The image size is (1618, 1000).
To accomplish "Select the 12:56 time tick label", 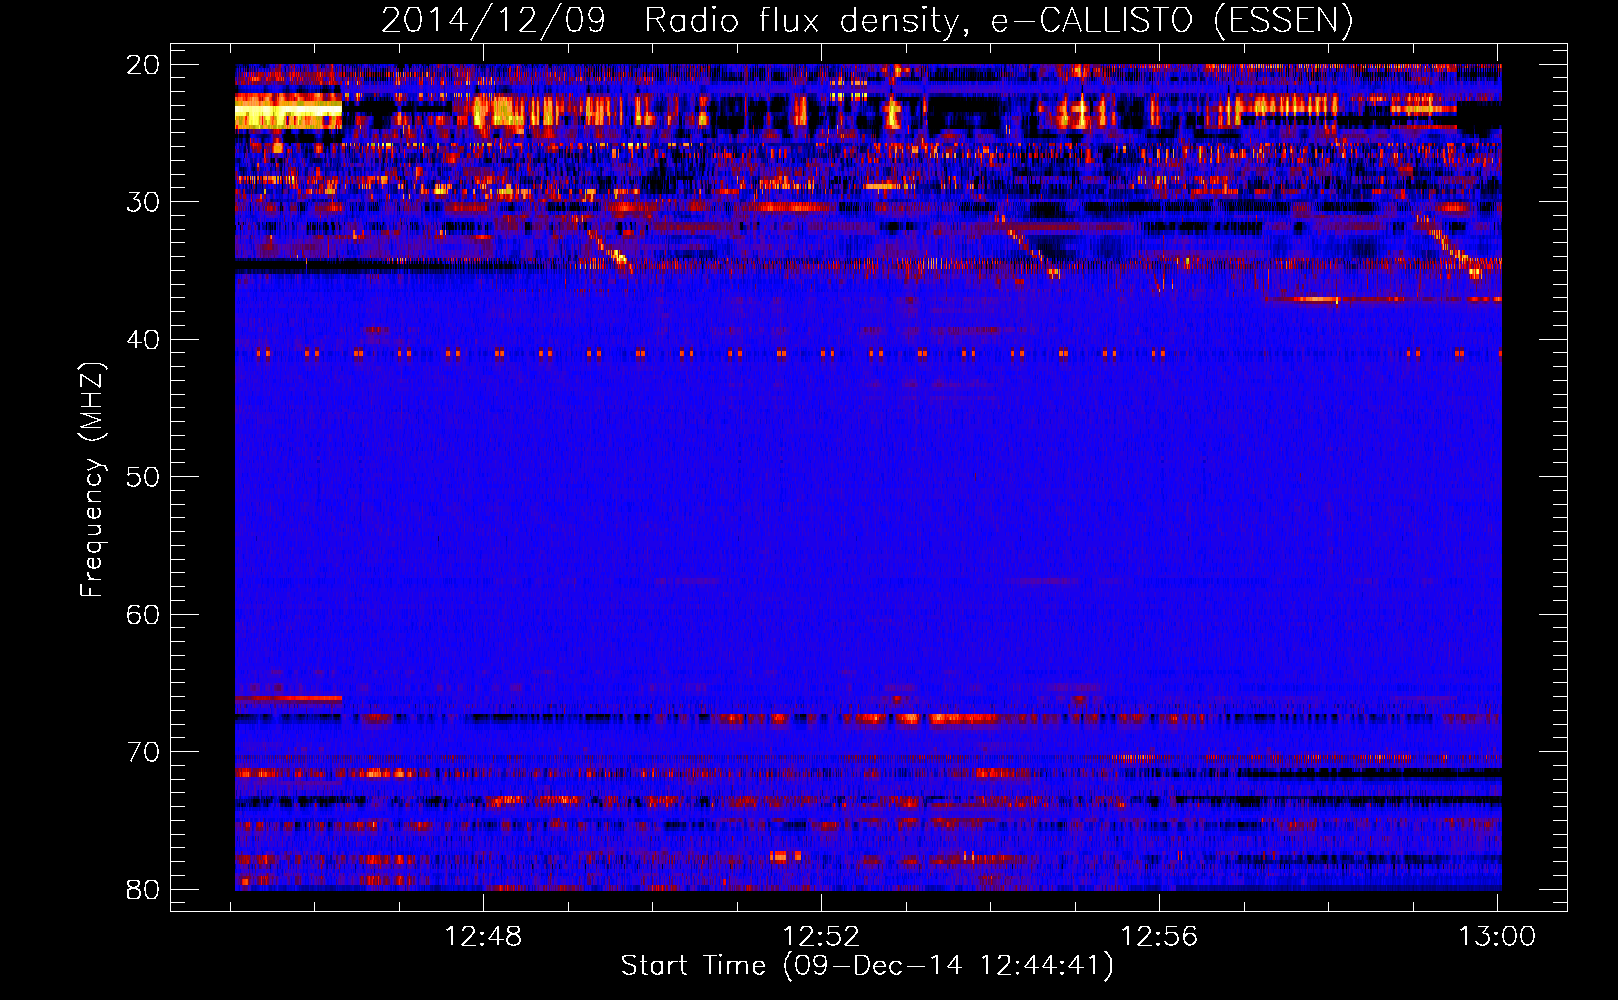I will (x=1159, y=937).
